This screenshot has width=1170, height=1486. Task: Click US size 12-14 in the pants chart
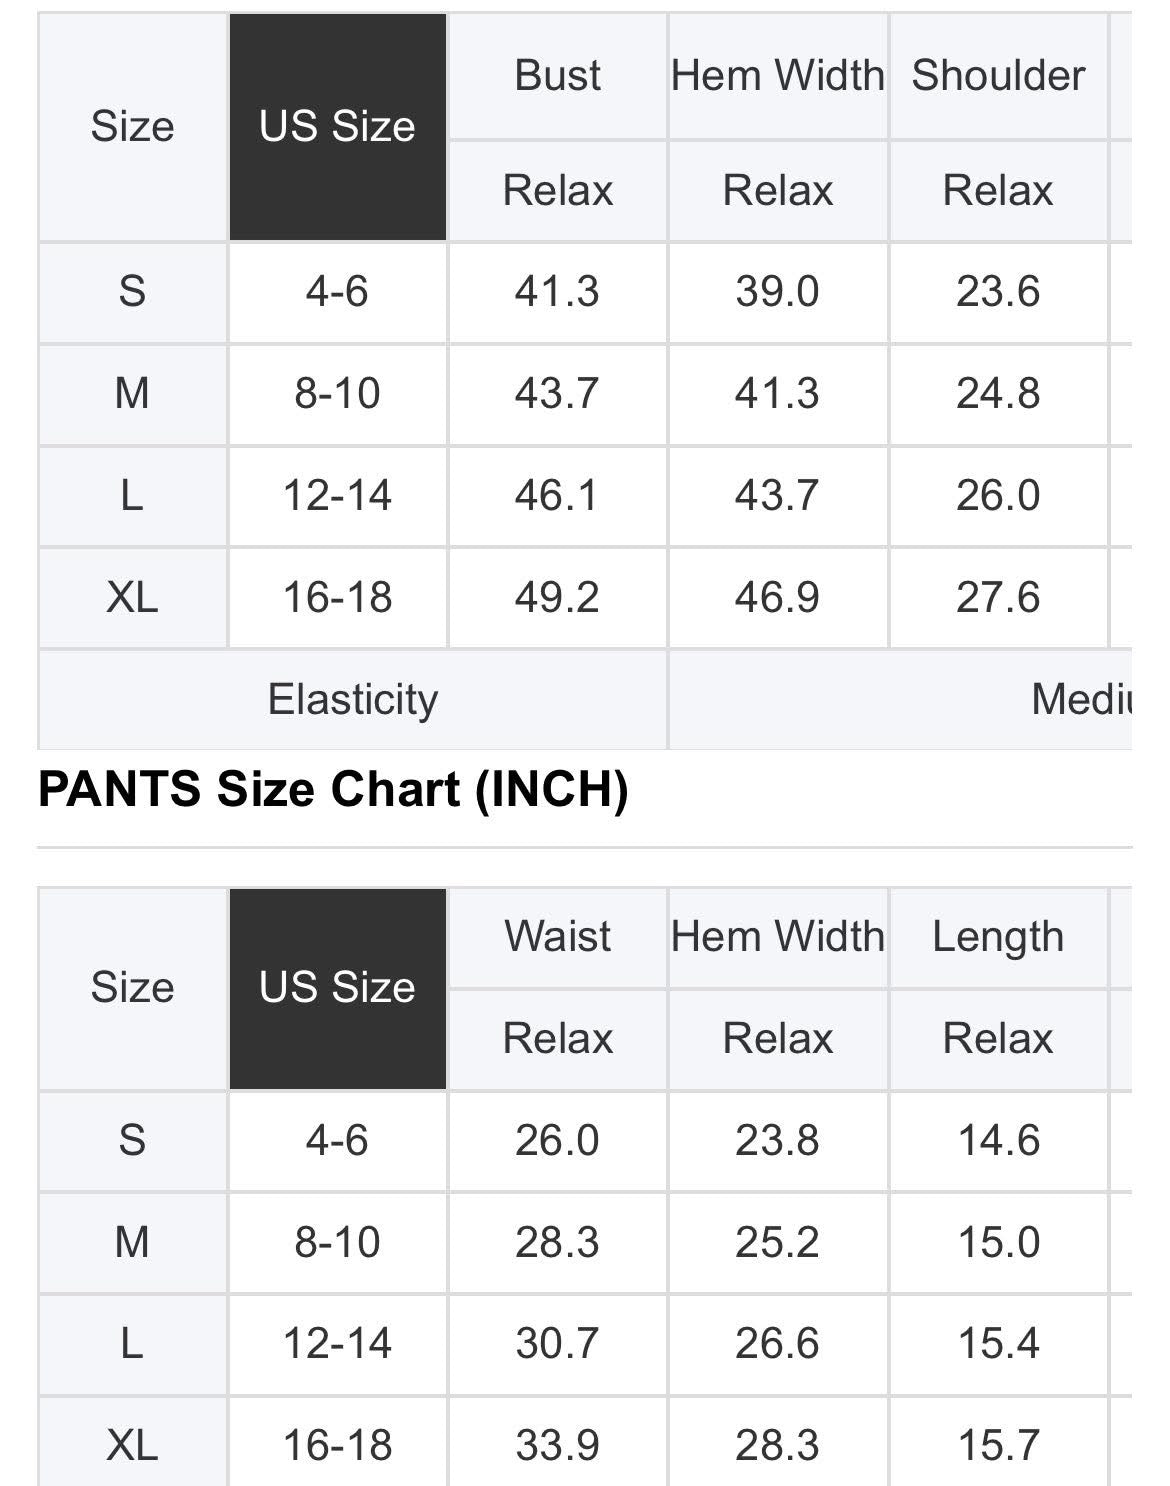tap(337, 1343)
